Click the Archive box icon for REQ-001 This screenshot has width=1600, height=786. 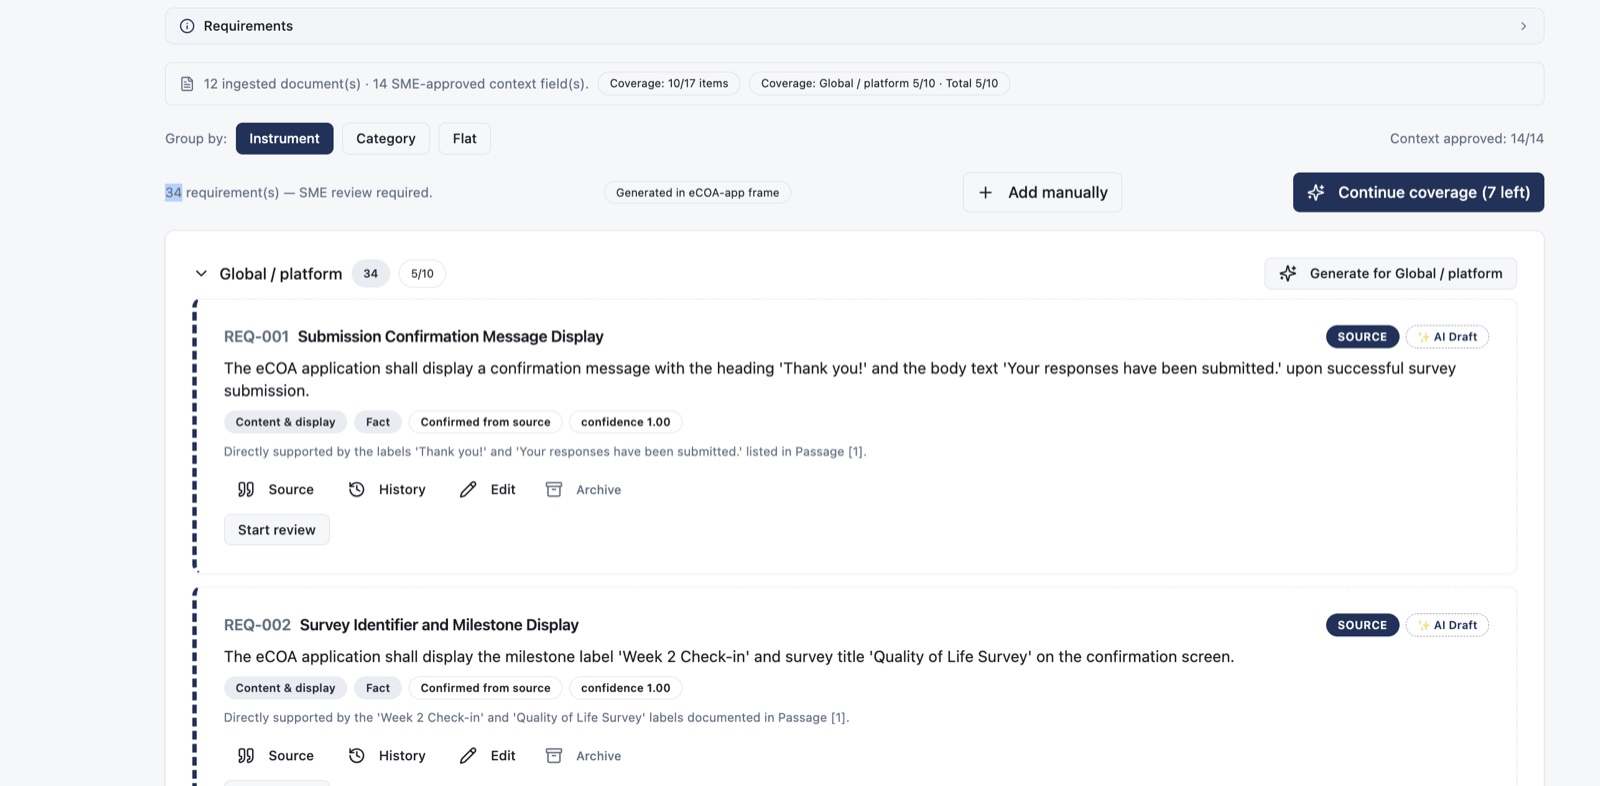point(554,489)
